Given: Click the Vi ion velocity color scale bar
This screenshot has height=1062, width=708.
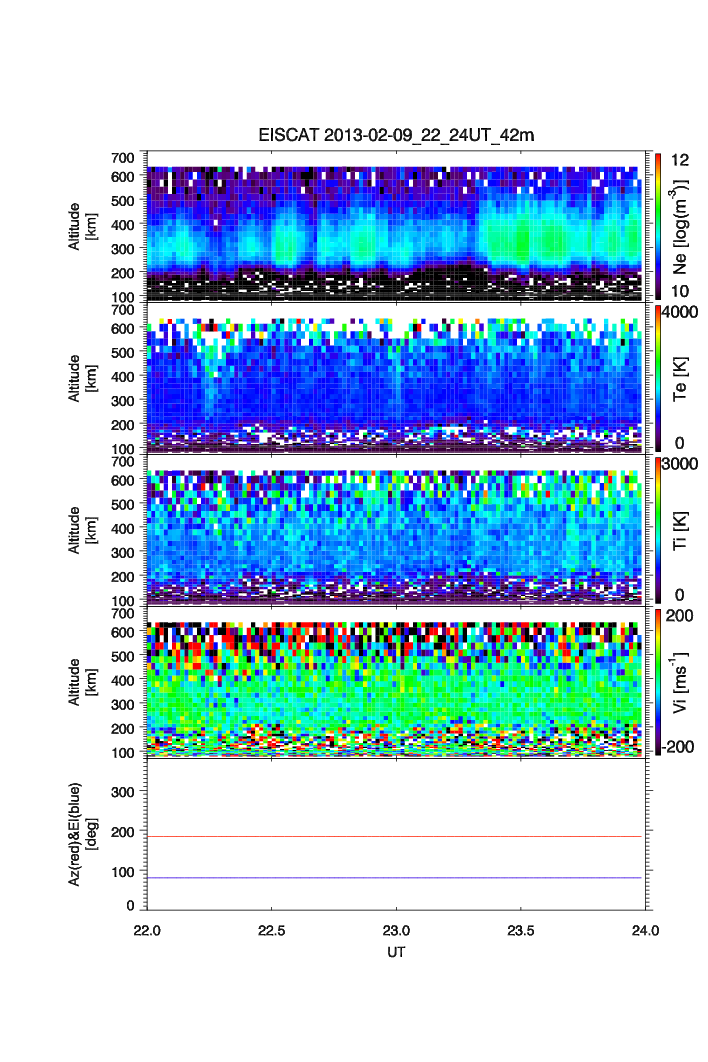Looking at the screenshot, I should pyautogui.click(x=658, y=682).
